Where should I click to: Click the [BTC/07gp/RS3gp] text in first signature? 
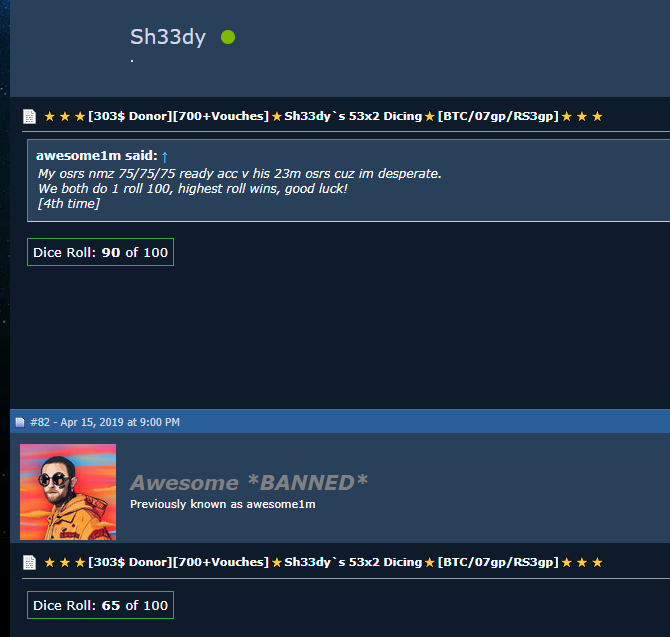[x=498, y=116]
